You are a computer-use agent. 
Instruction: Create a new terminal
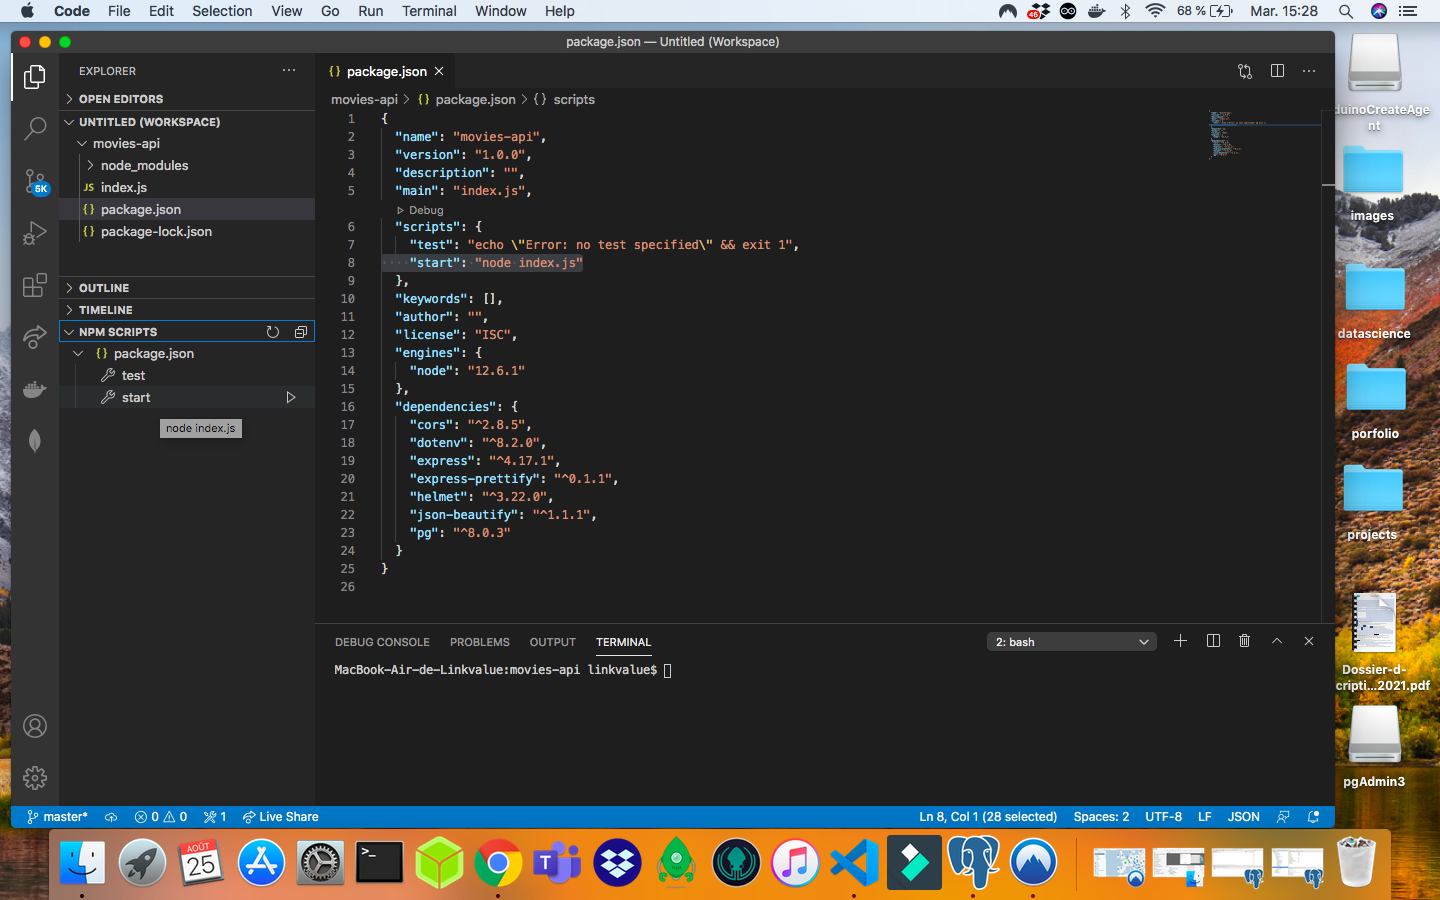[1180, 641]
